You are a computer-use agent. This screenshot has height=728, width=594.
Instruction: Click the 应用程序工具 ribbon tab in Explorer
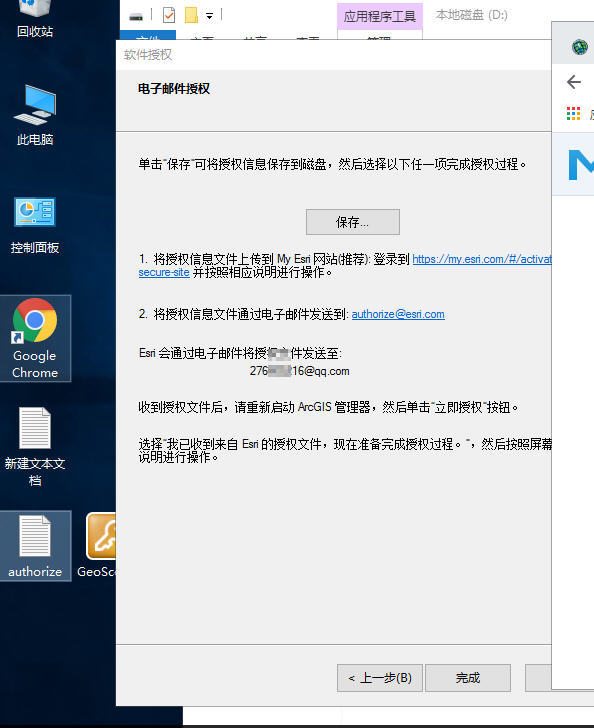[x=379, y=16]
